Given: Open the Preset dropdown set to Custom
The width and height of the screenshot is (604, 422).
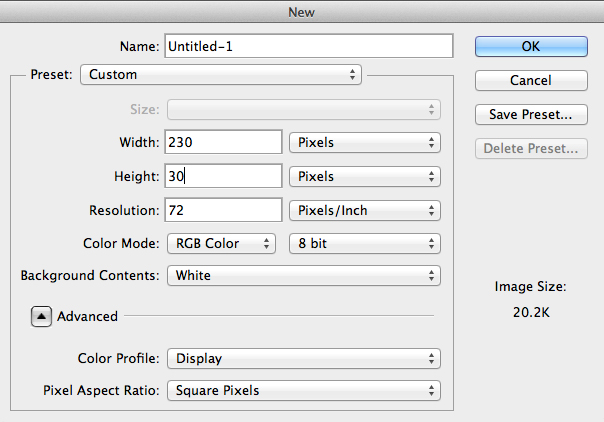Looking at the screenshot, I should point(221,74).
